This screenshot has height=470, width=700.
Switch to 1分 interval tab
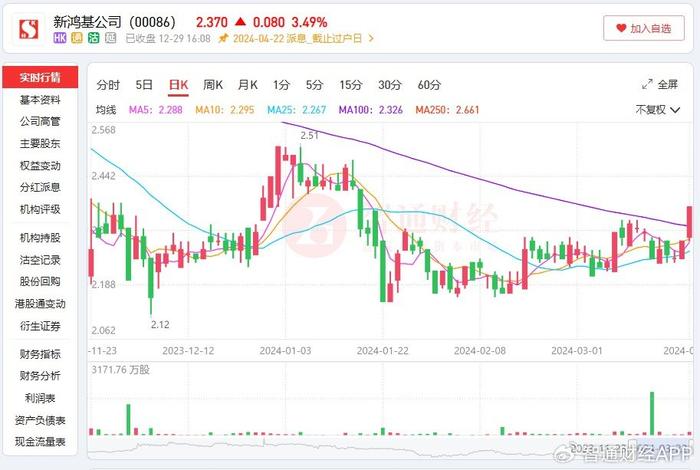[282, 85]
